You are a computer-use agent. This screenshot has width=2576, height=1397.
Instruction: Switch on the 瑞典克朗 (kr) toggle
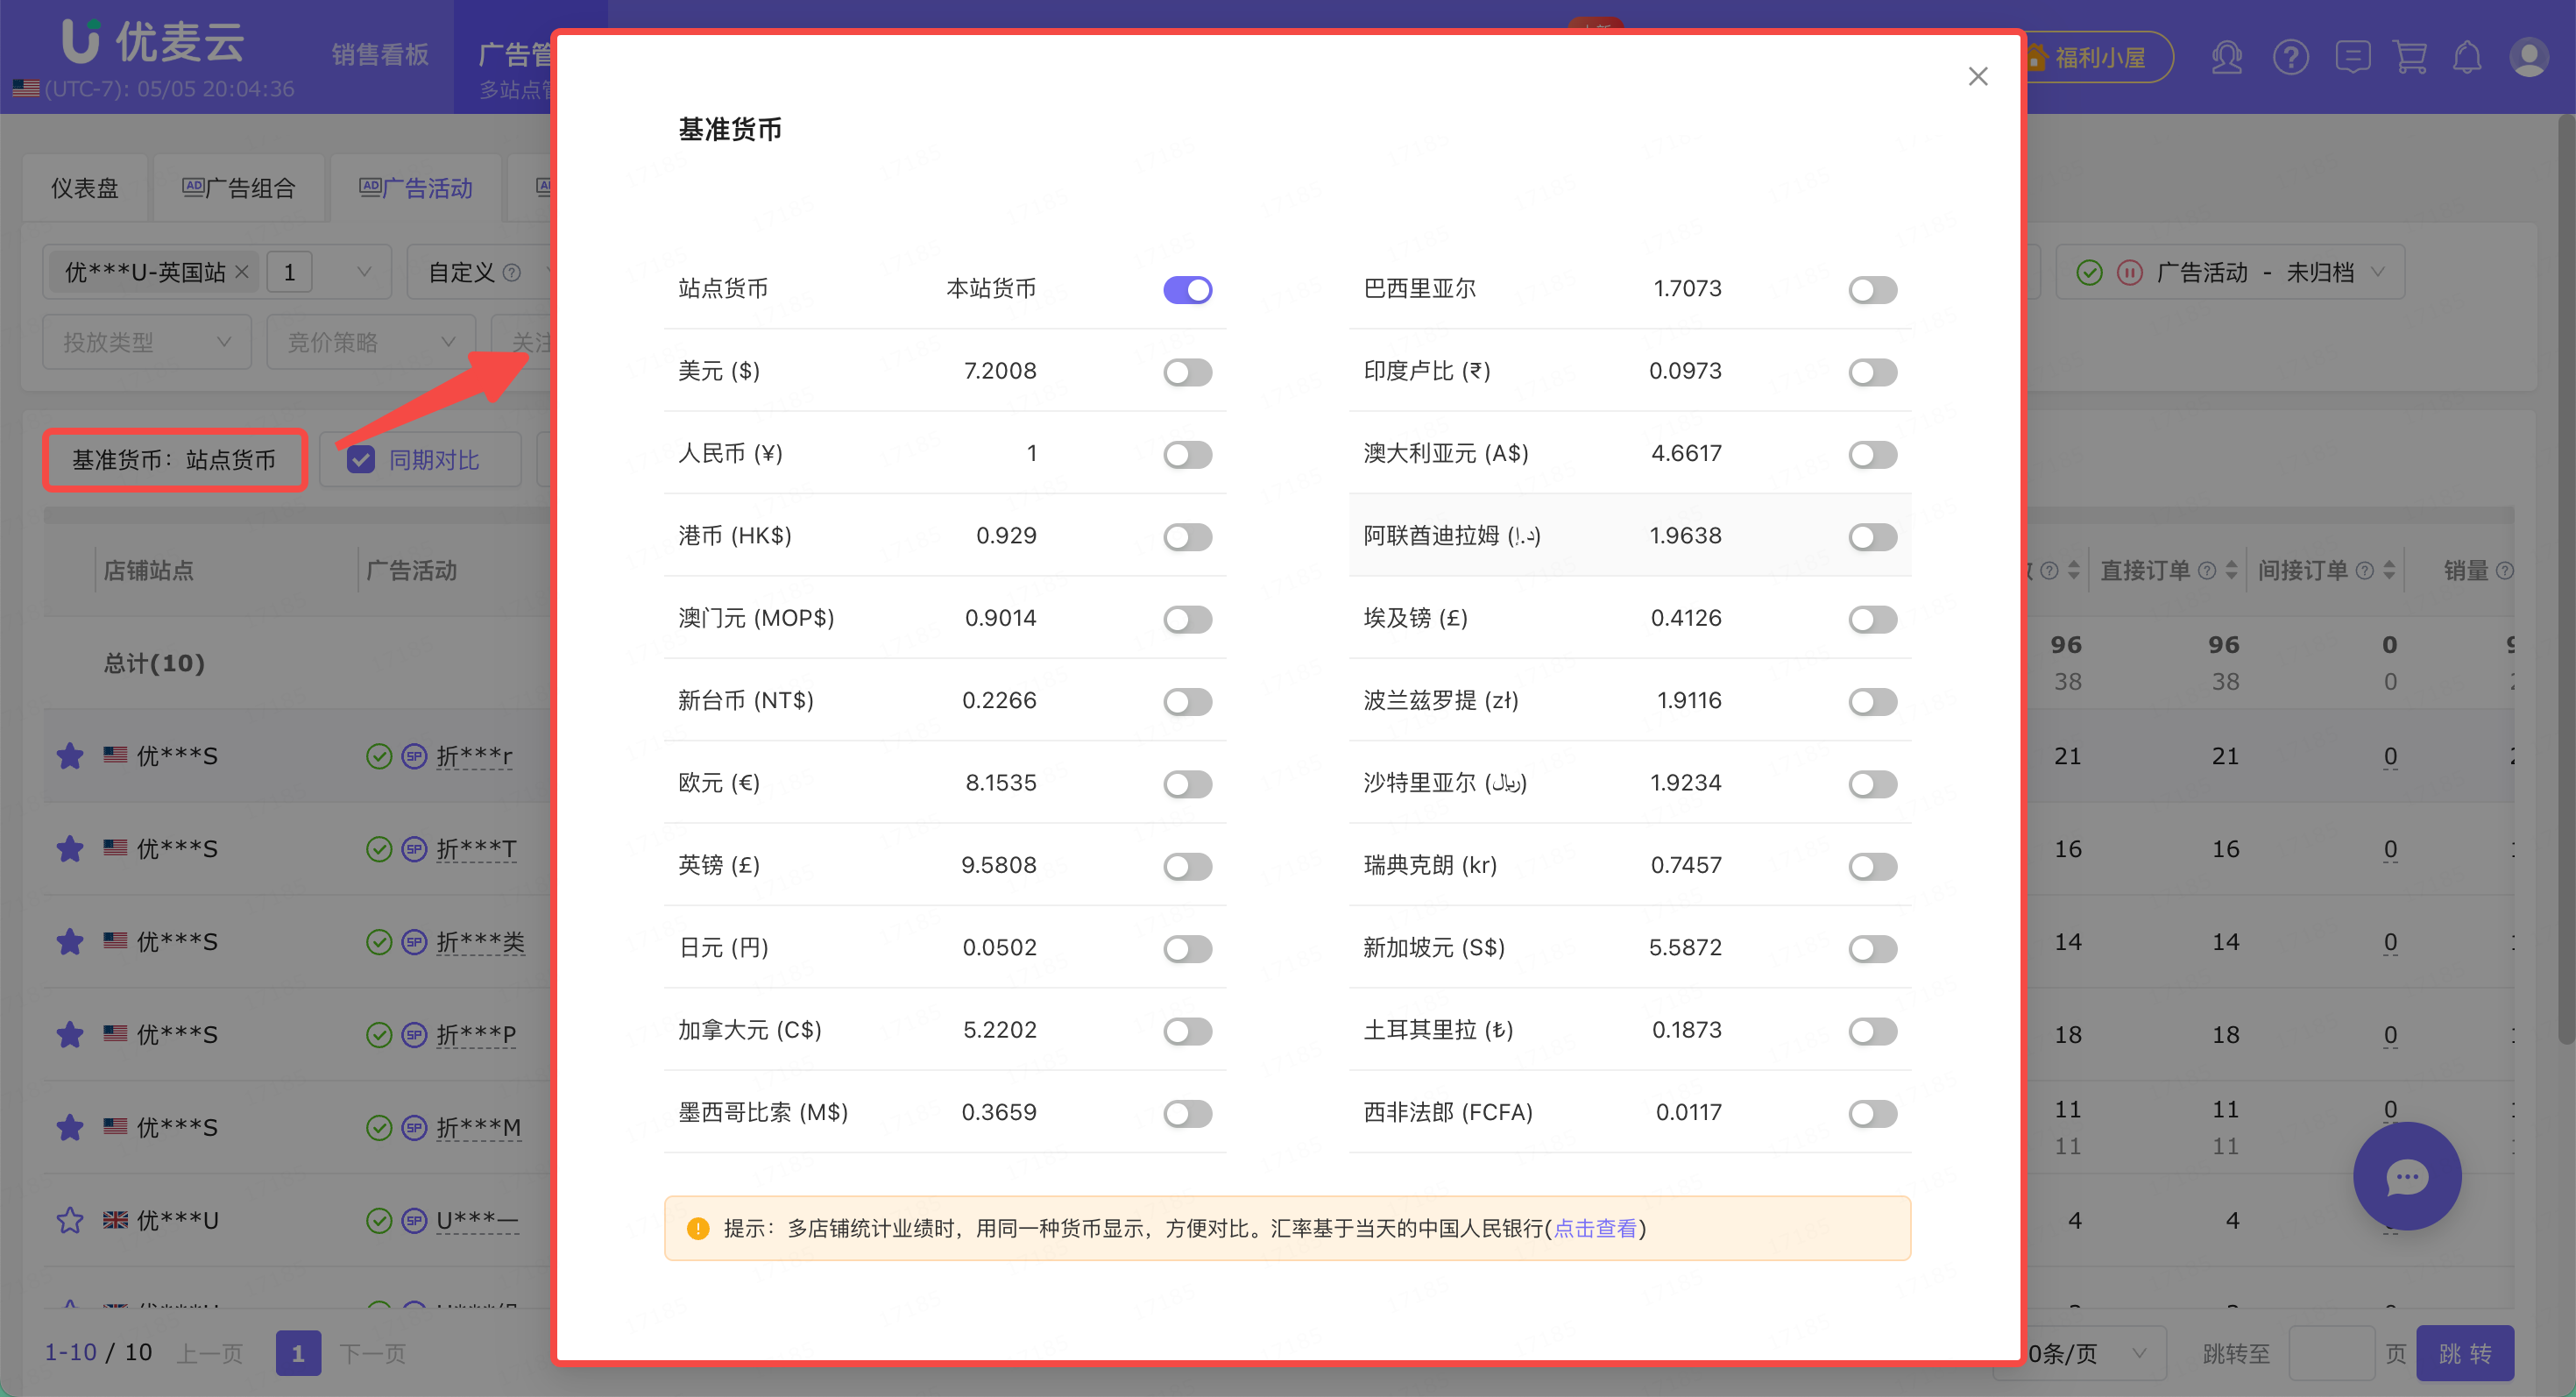(1872, 866)
